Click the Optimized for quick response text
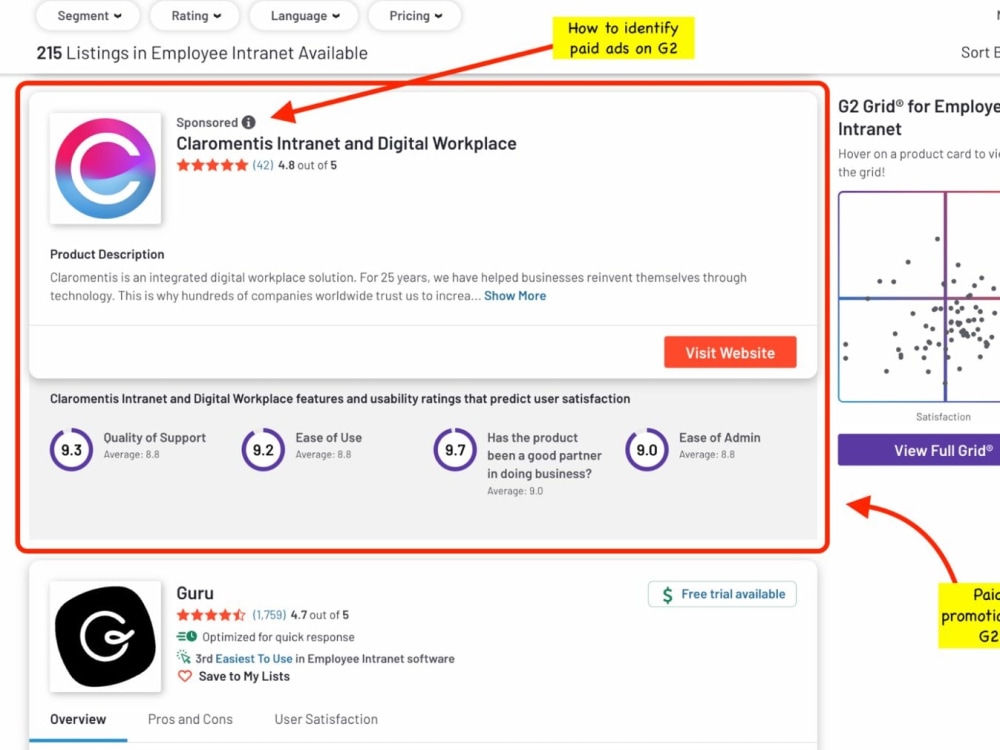 pos(278,637)
